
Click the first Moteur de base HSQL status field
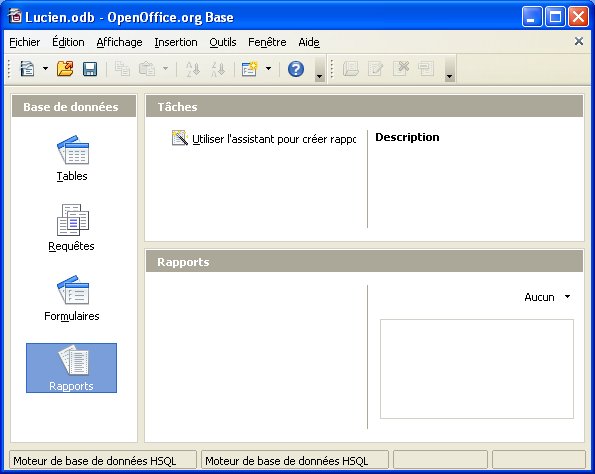click(x=102, y=460)
